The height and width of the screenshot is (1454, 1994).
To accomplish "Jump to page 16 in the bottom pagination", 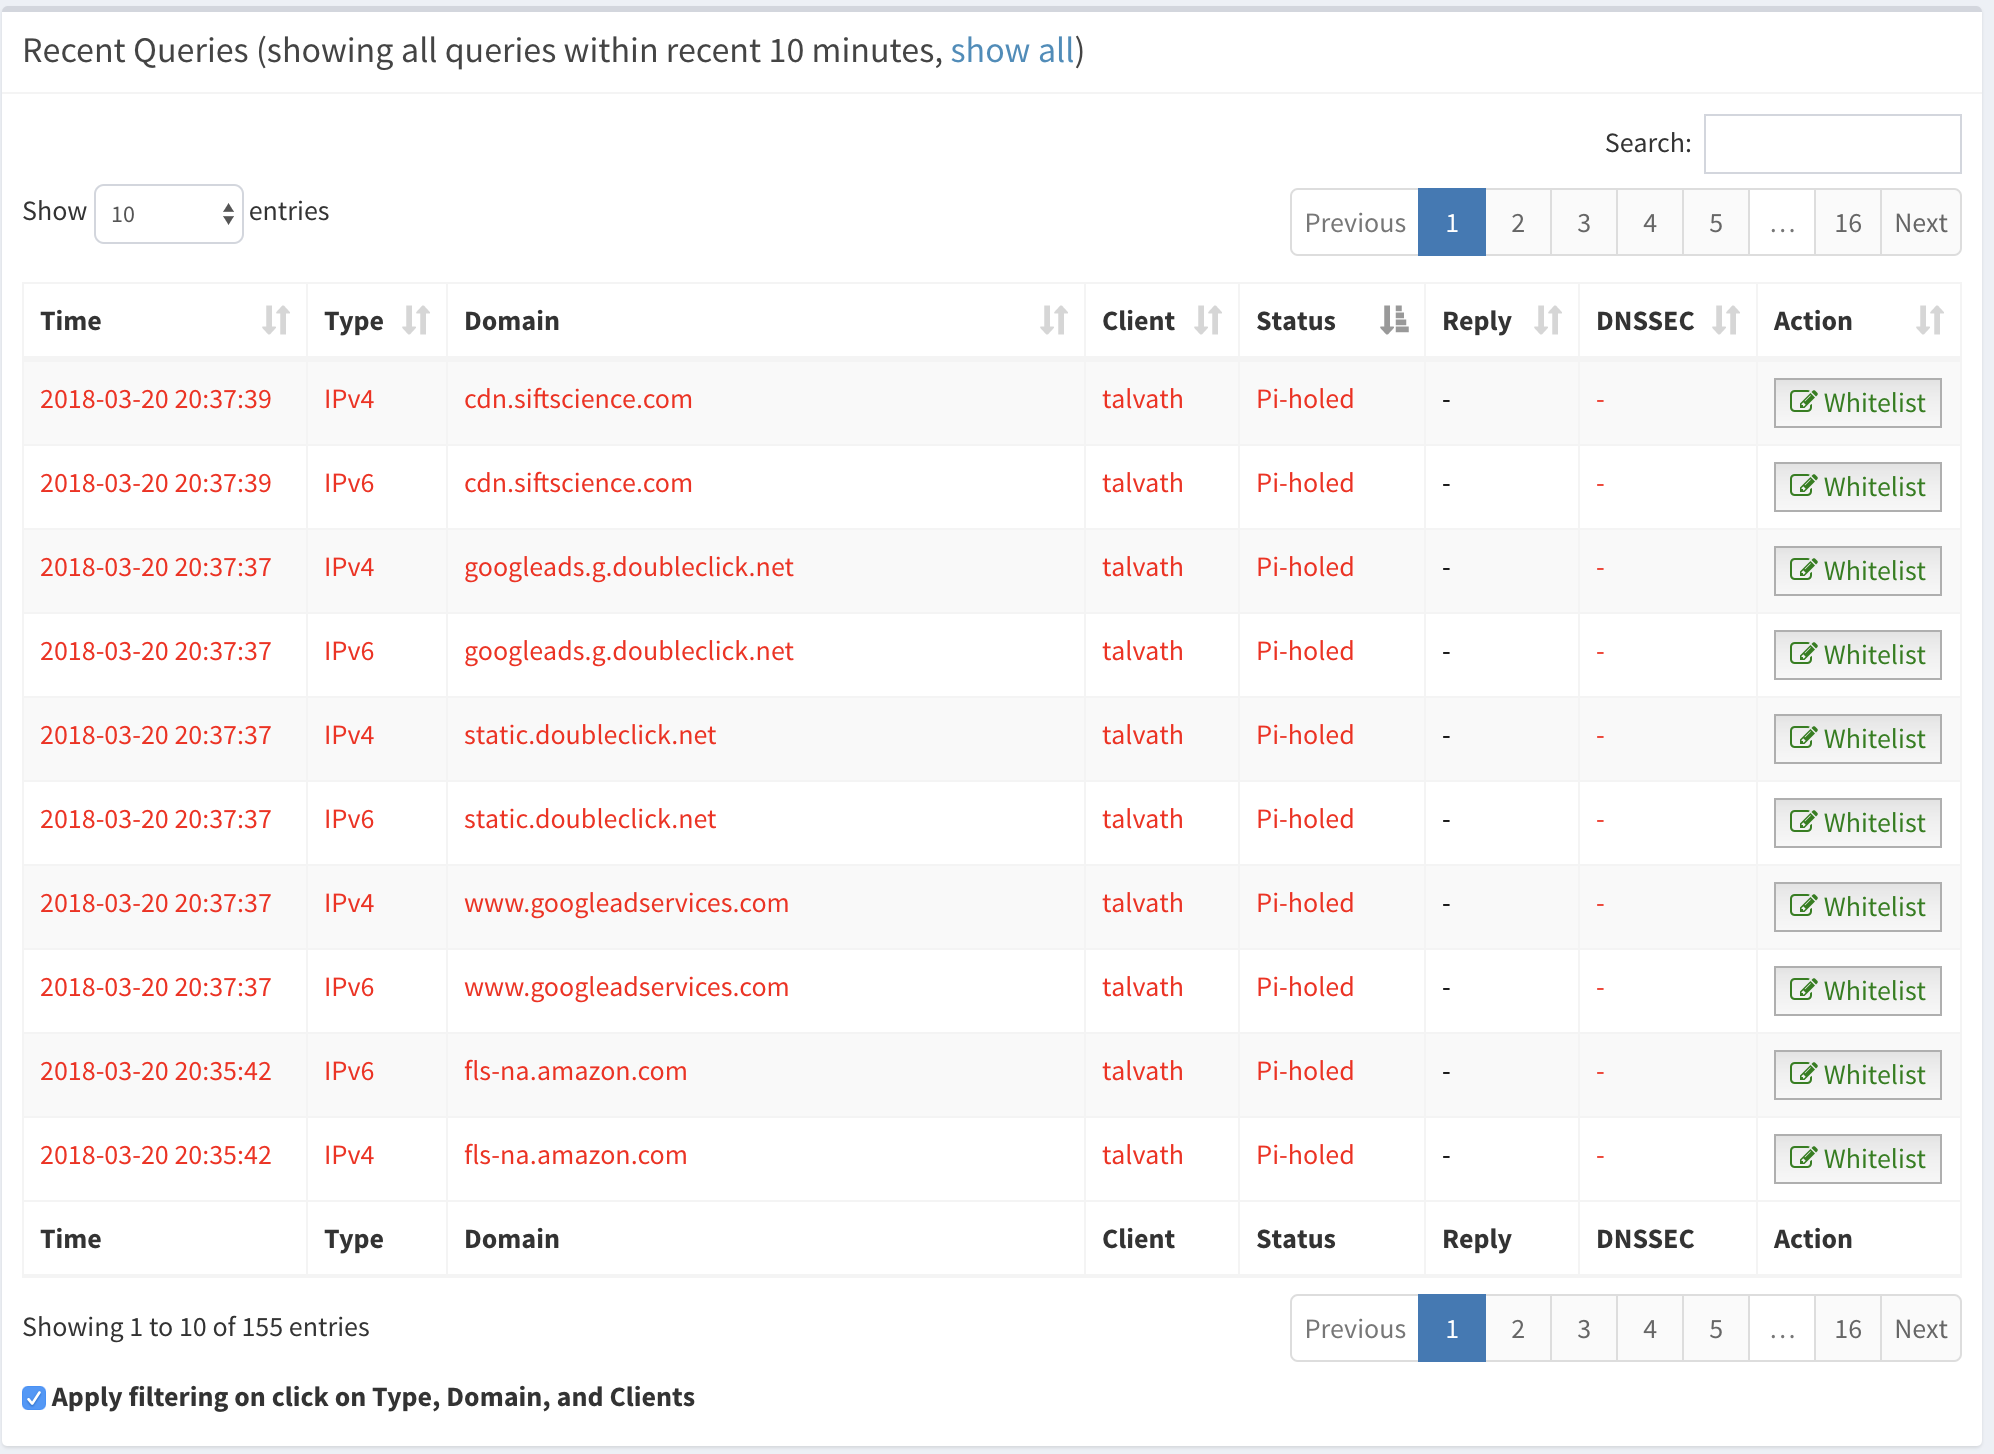I will [x=1847, y=1329].
